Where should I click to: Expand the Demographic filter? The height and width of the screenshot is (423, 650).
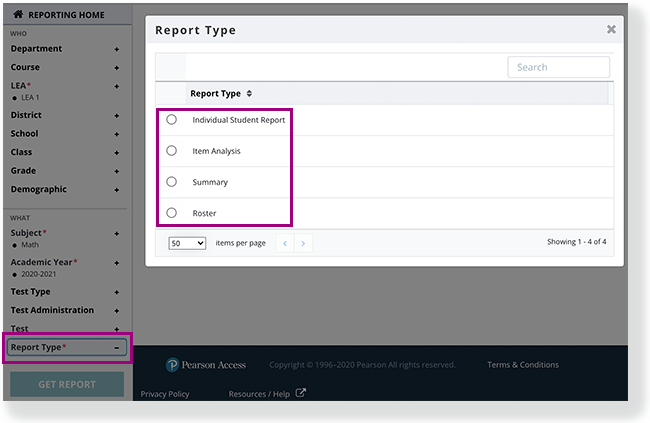[116, 190]
